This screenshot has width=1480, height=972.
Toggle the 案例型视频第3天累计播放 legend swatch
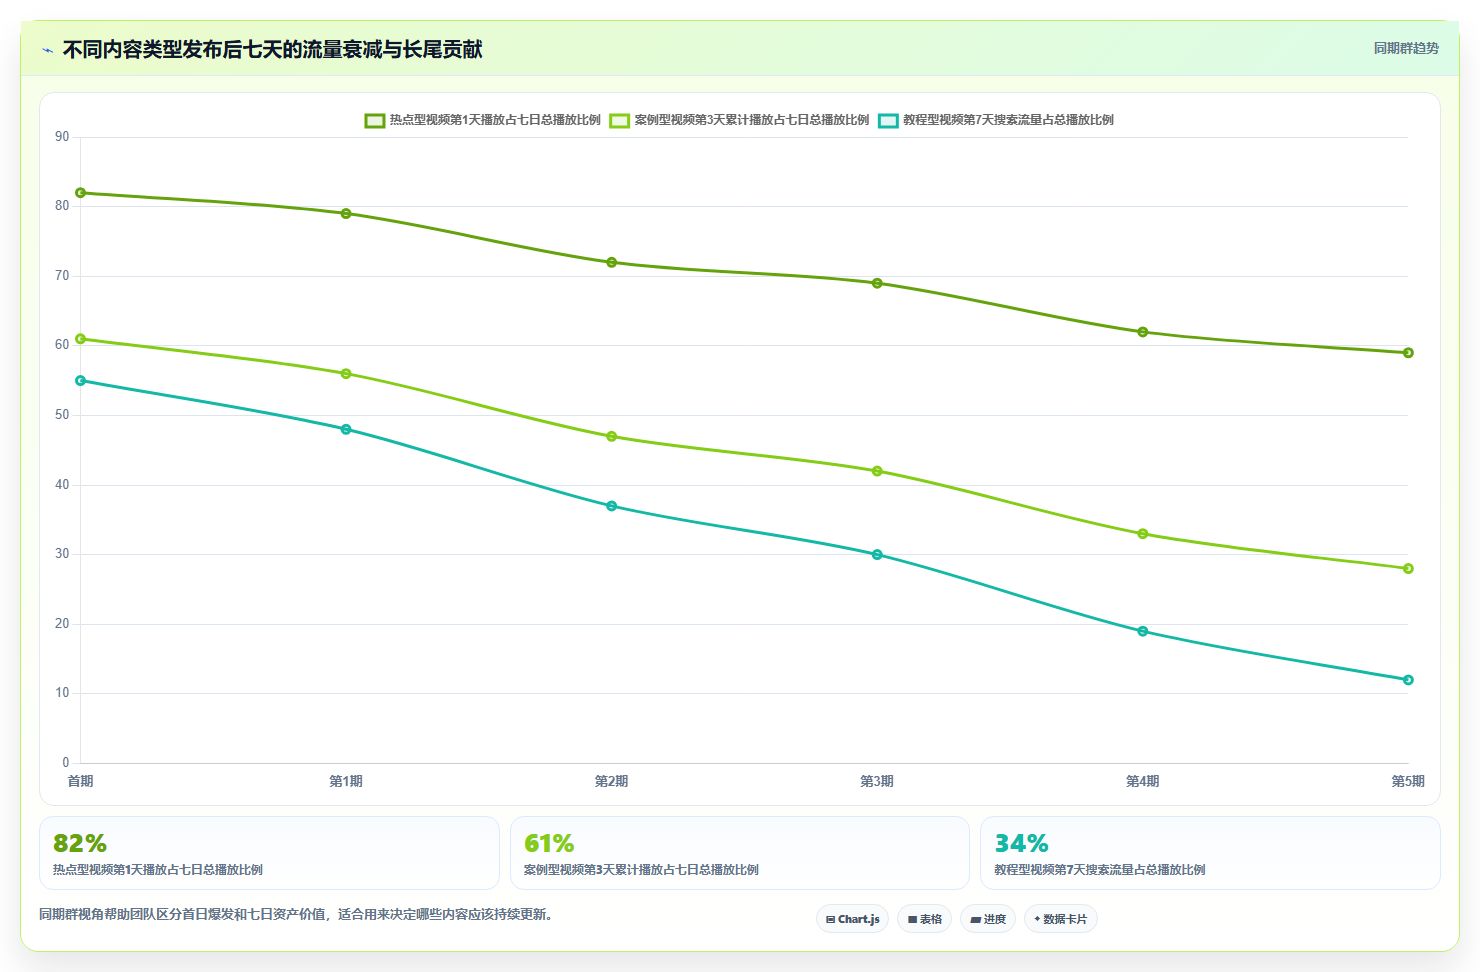click(620, 120)
